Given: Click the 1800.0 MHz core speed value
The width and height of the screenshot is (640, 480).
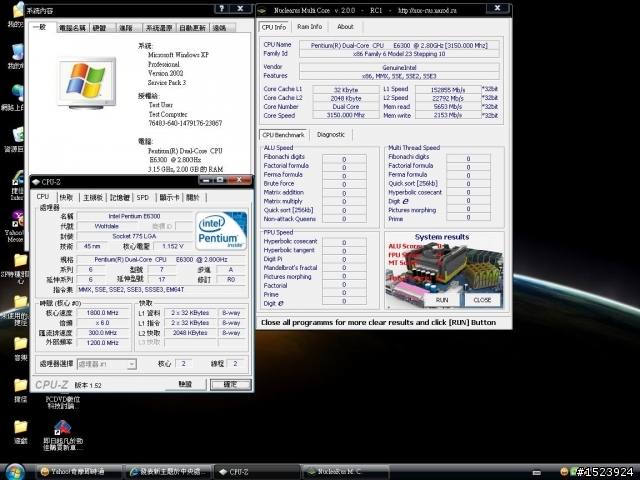Looking at the screenshot, I should pos(102,313).
